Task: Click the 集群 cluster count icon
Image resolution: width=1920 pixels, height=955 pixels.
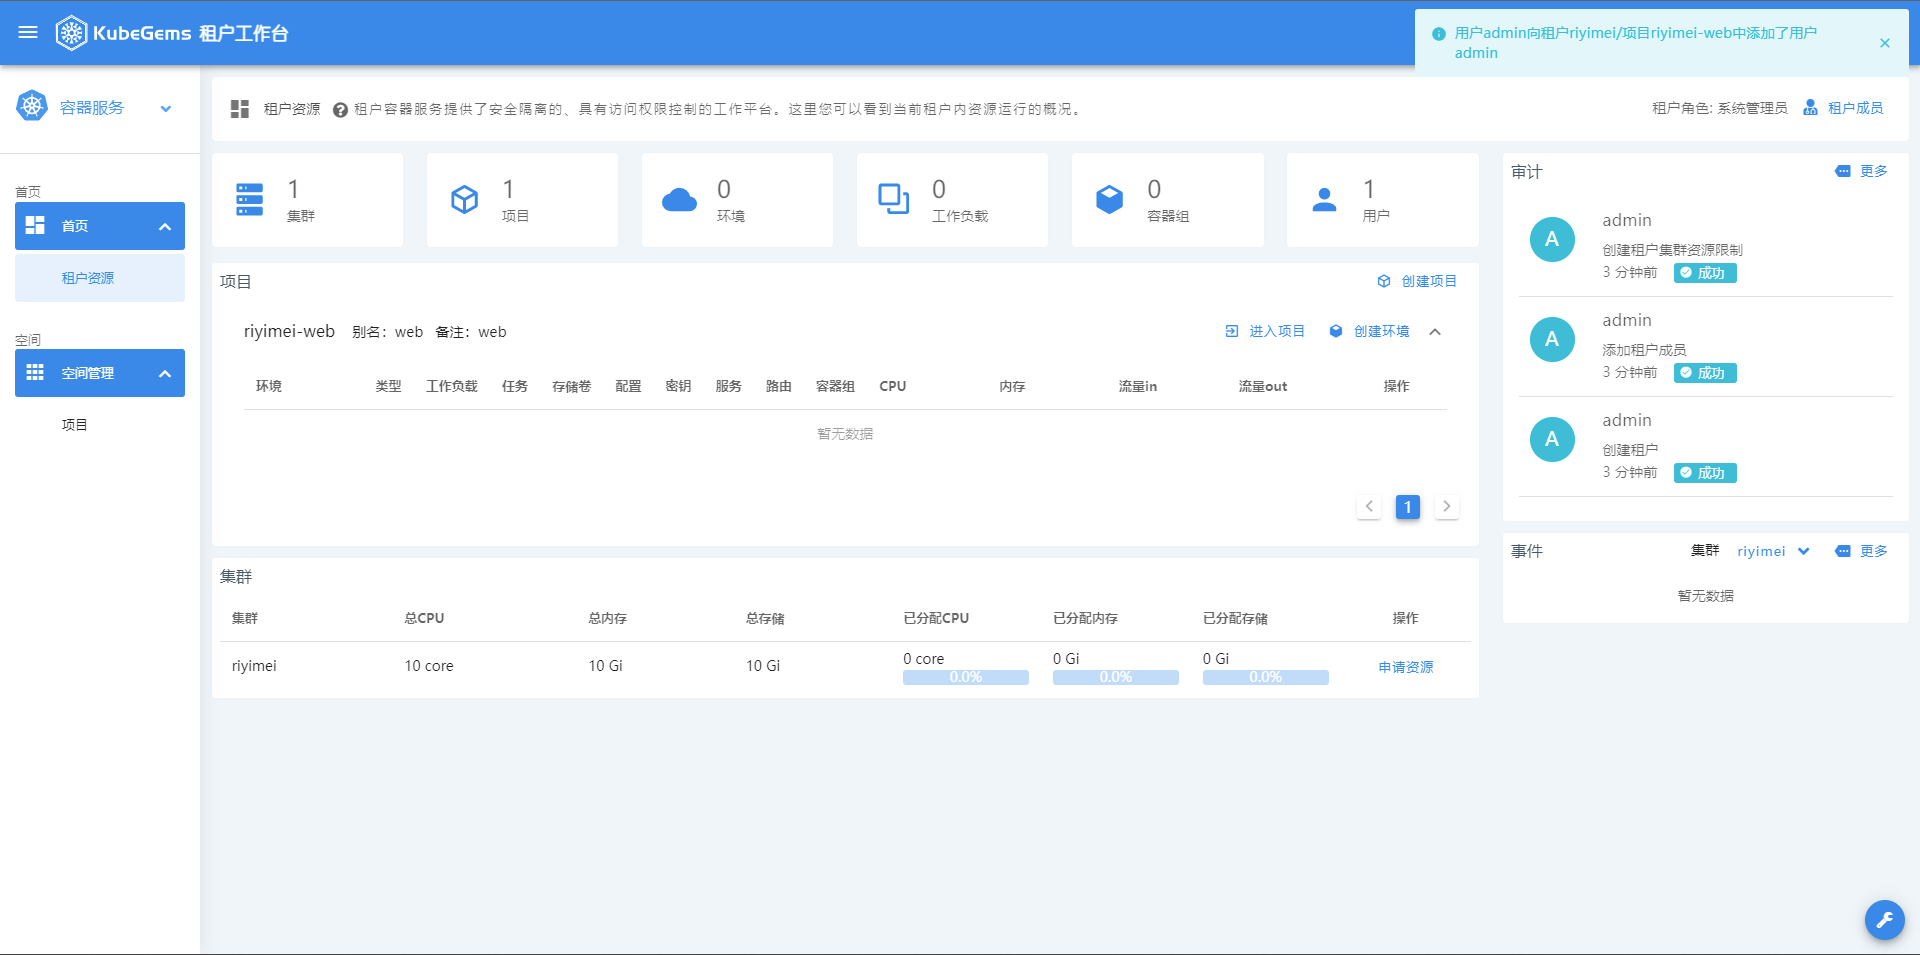Action: click(x=250, y=199)
